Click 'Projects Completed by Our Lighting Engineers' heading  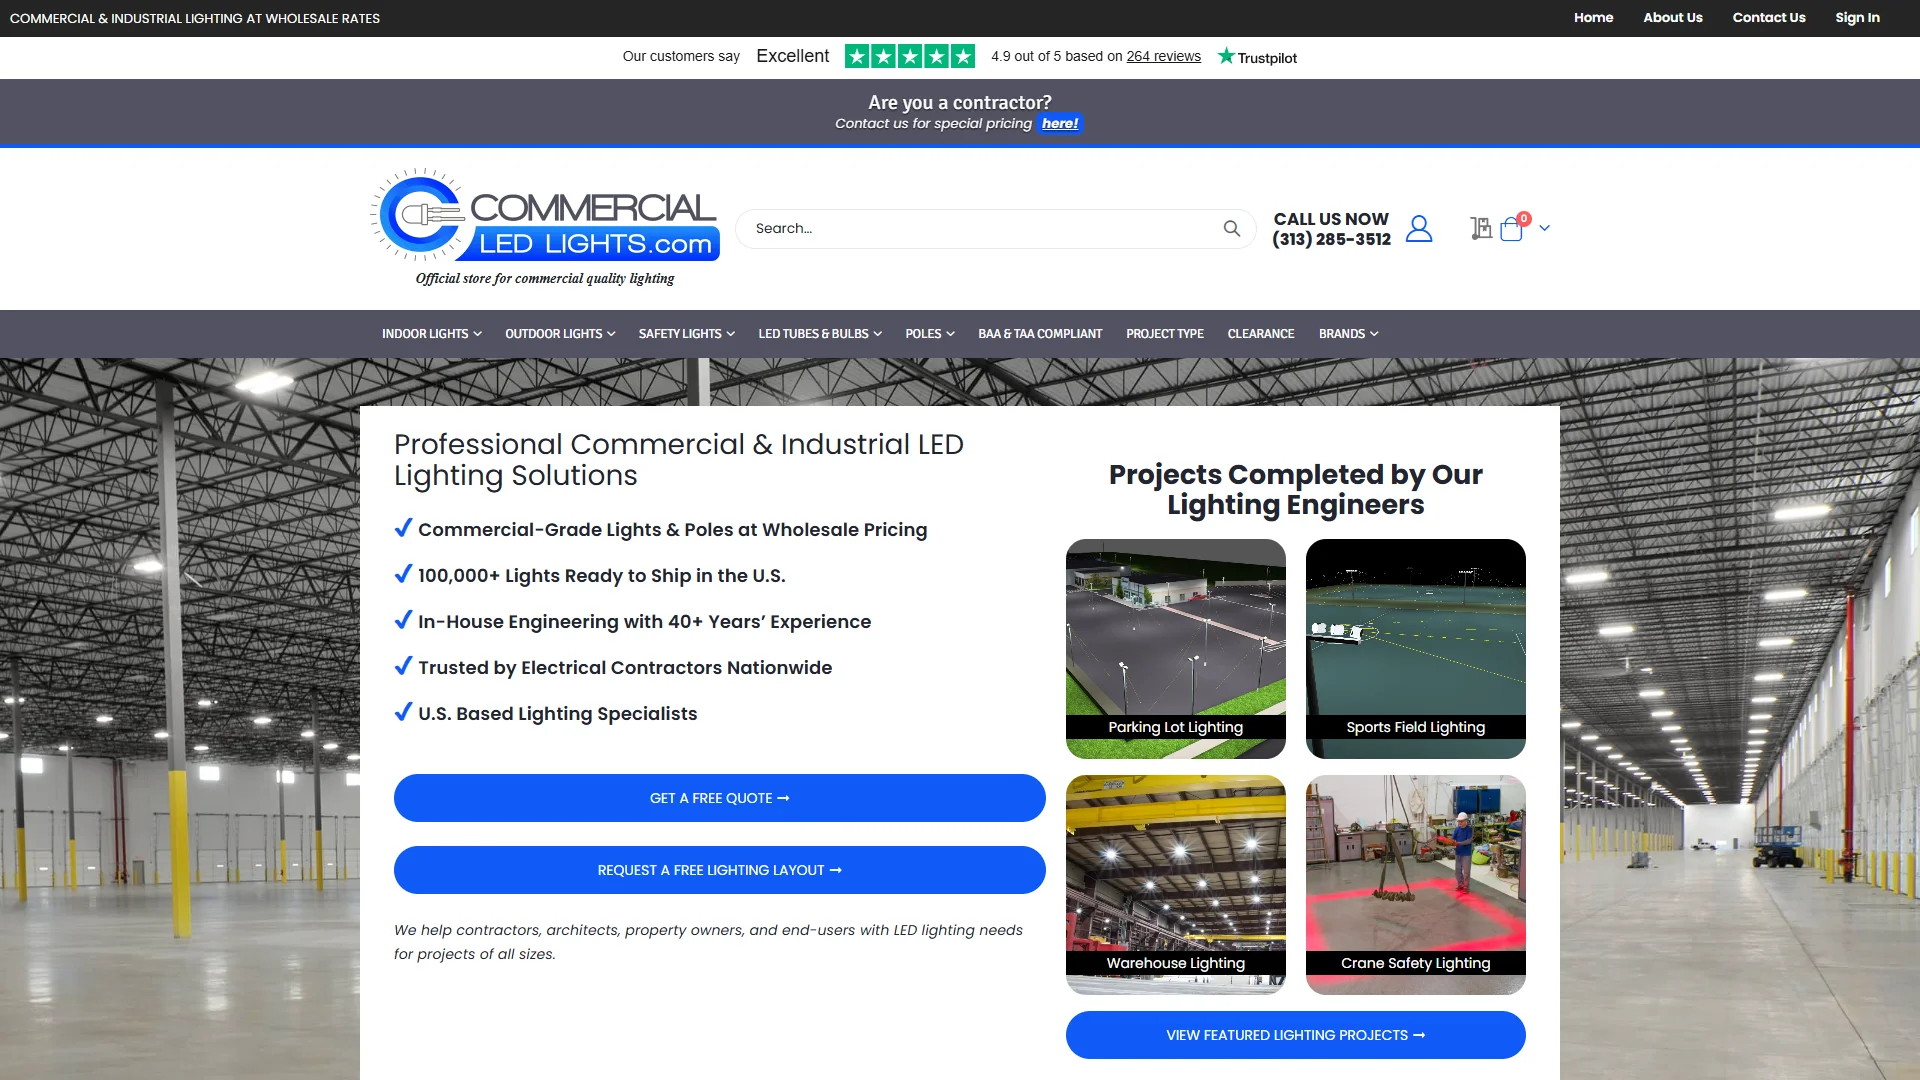click(x=1295, y=489)
